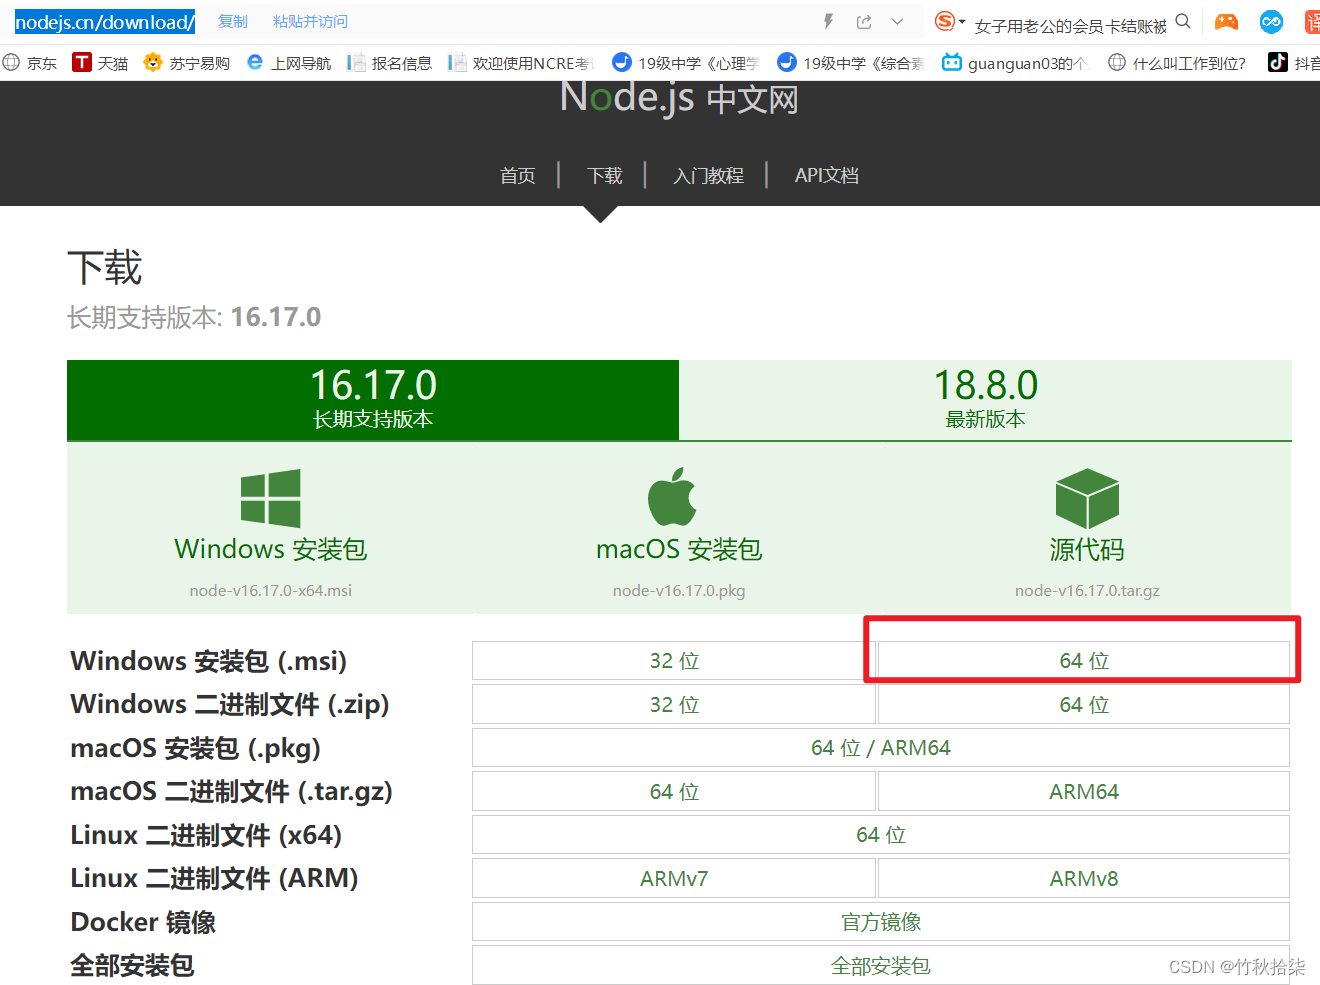The width and height of the screenshot is (1320, 985).
Task: Click node-v16.17.0.tar.gz filename
Action: [x=1087, y=590]
